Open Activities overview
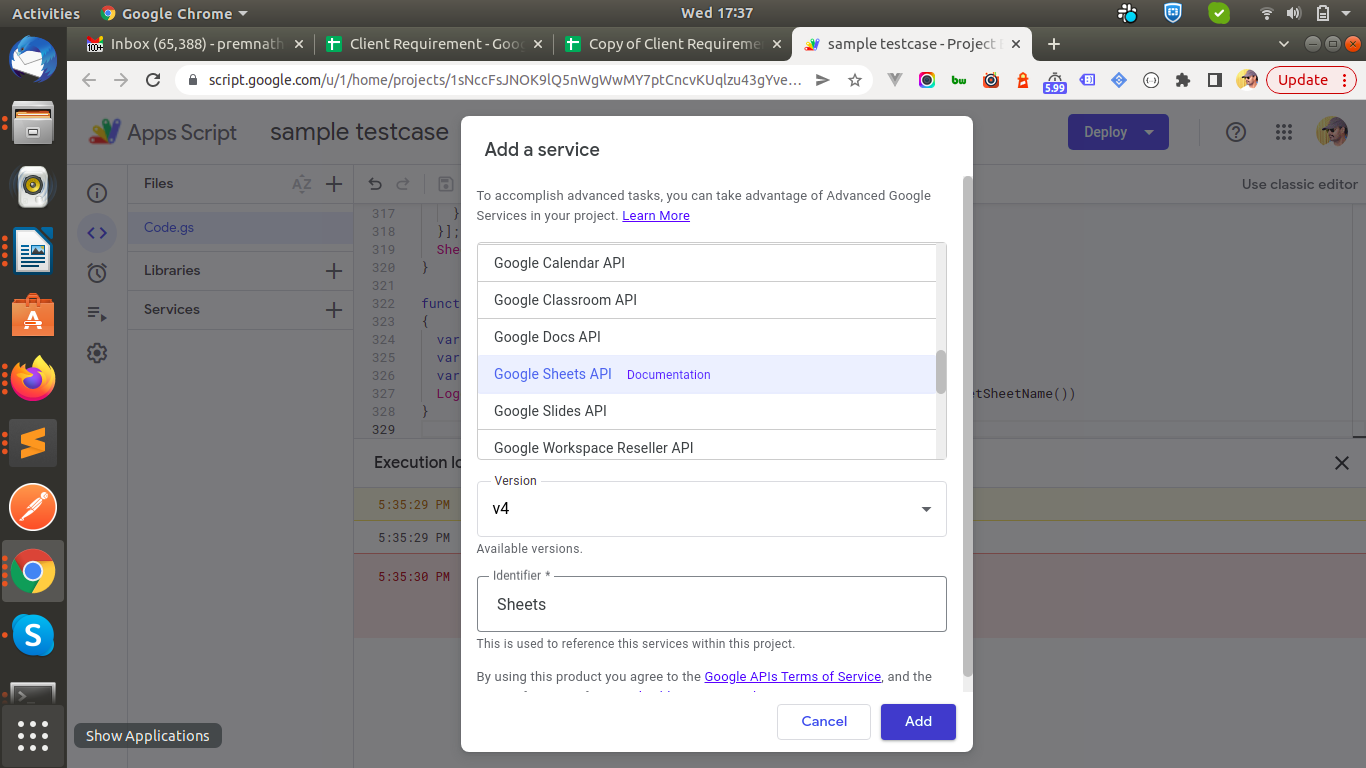 tap(46, 13)
